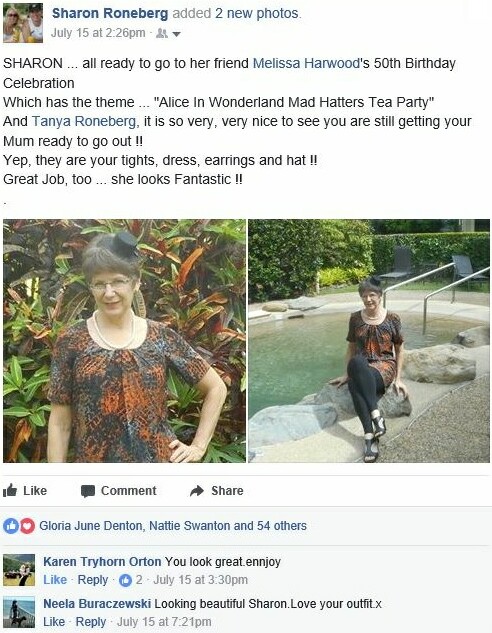Viewport: 492px width, 633px height.
Task: Open the July 15 at 2:26pm timestamp
Action: 98,33
